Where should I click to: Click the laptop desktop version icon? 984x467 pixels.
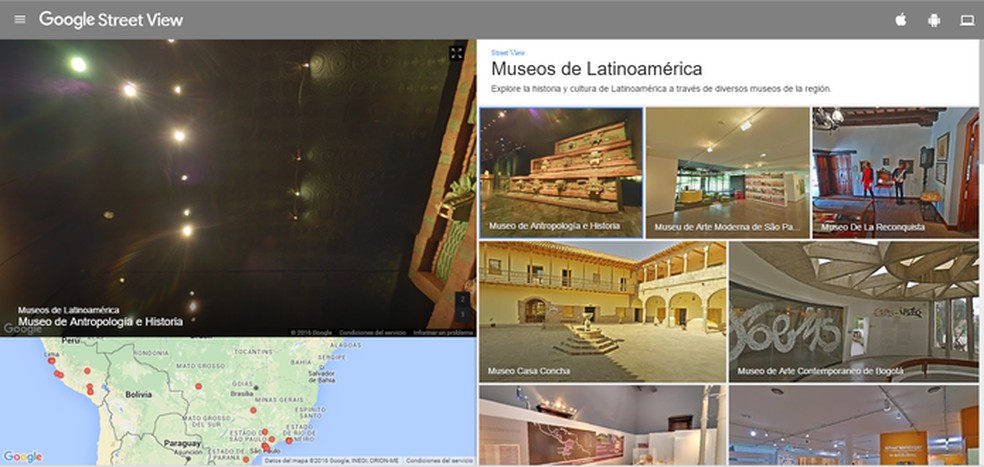[x=967, y=20]
